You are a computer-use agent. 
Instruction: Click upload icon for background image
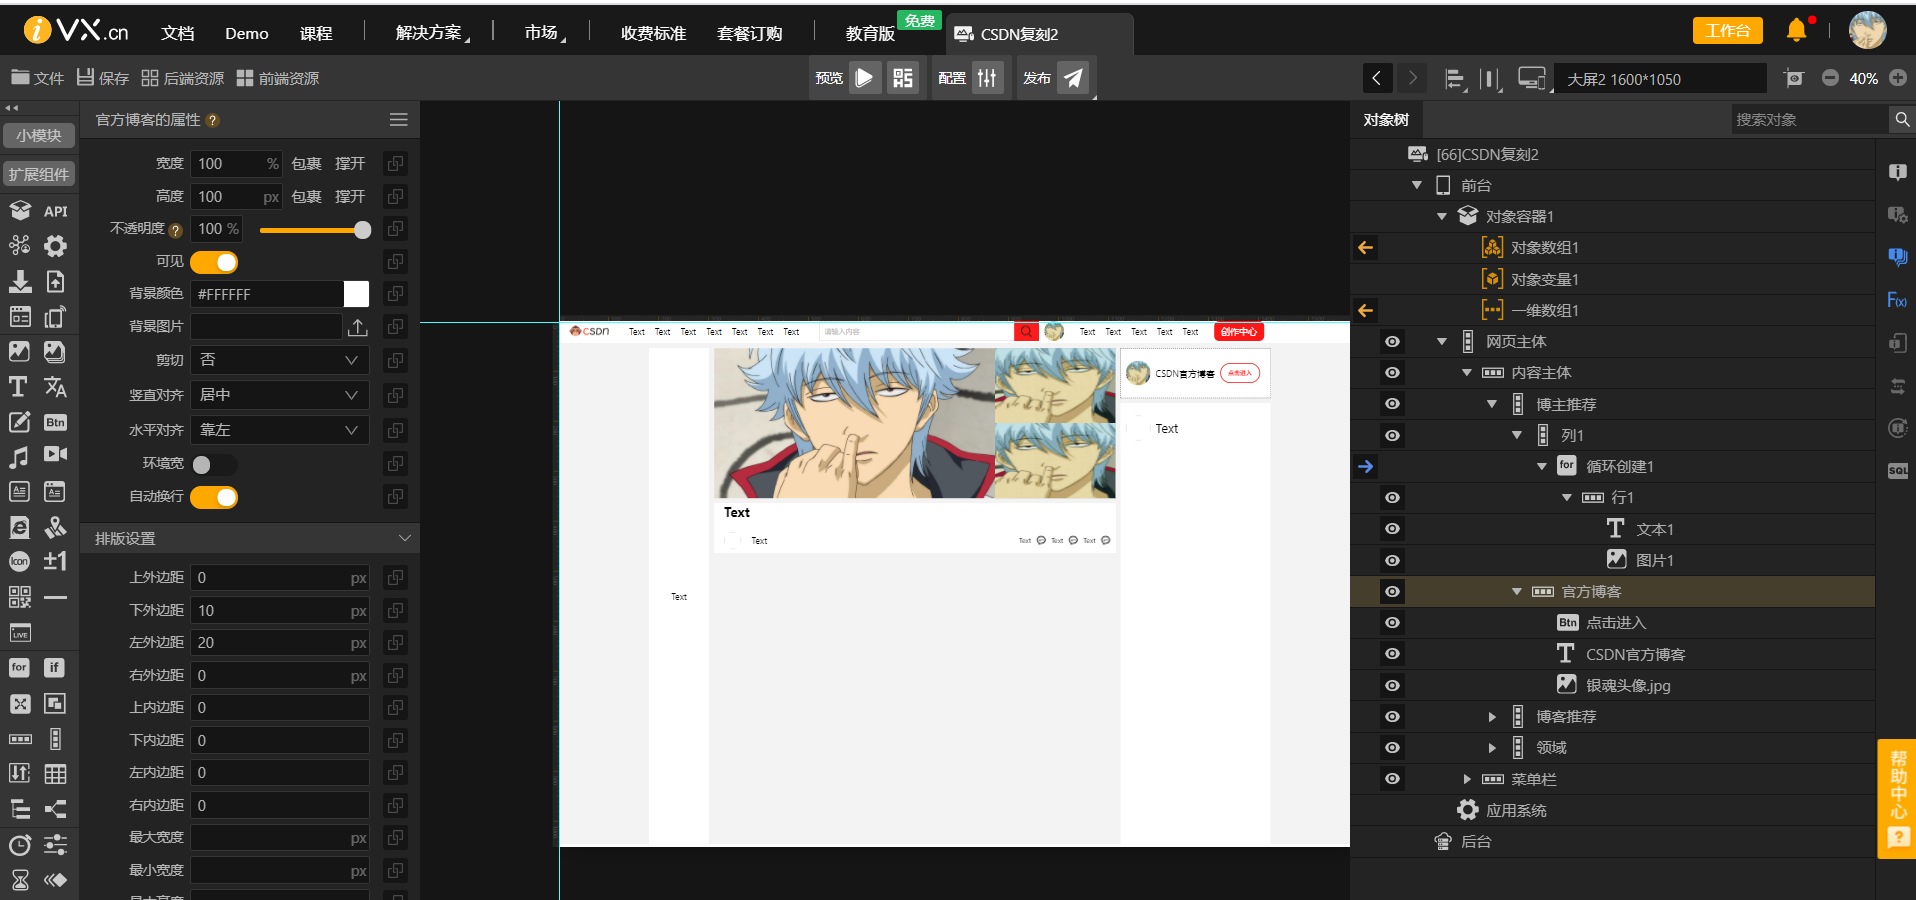click(x=358, y=327)
